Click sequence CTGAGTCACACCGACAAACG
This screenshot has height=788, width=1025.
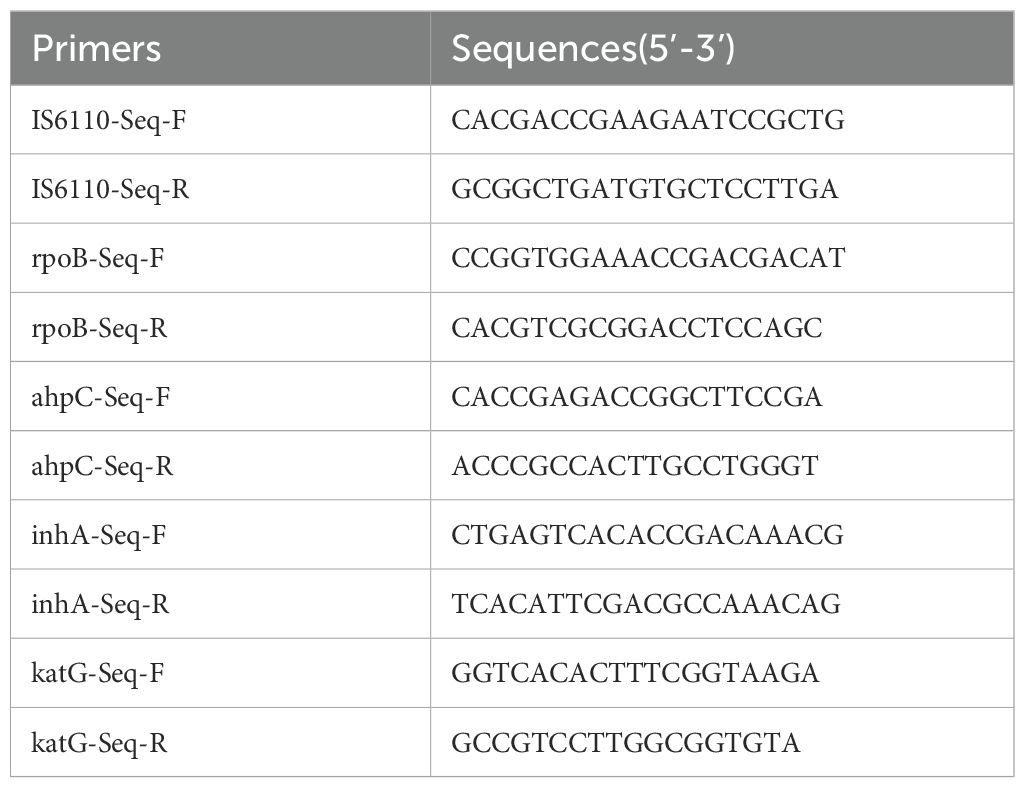click(x=647, y=535)
